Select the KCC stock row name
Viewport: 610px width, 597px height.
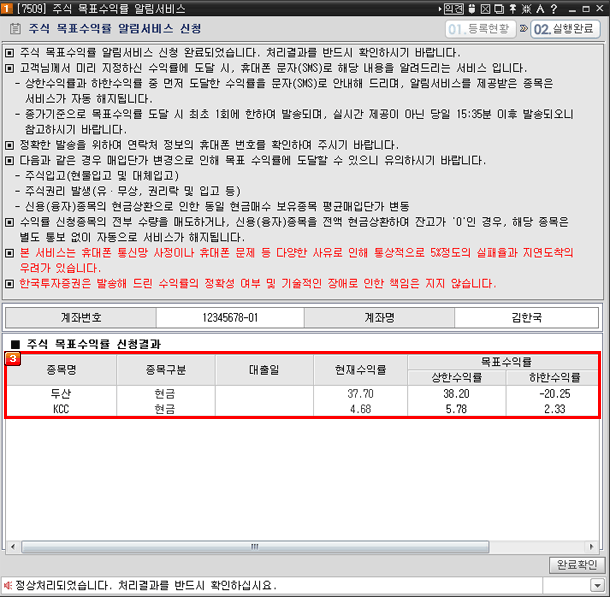point(61,409)
